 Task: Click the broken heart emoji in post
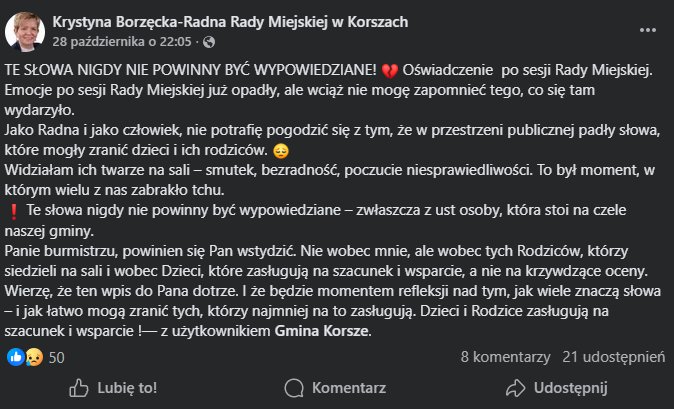(x=390, y=70)
